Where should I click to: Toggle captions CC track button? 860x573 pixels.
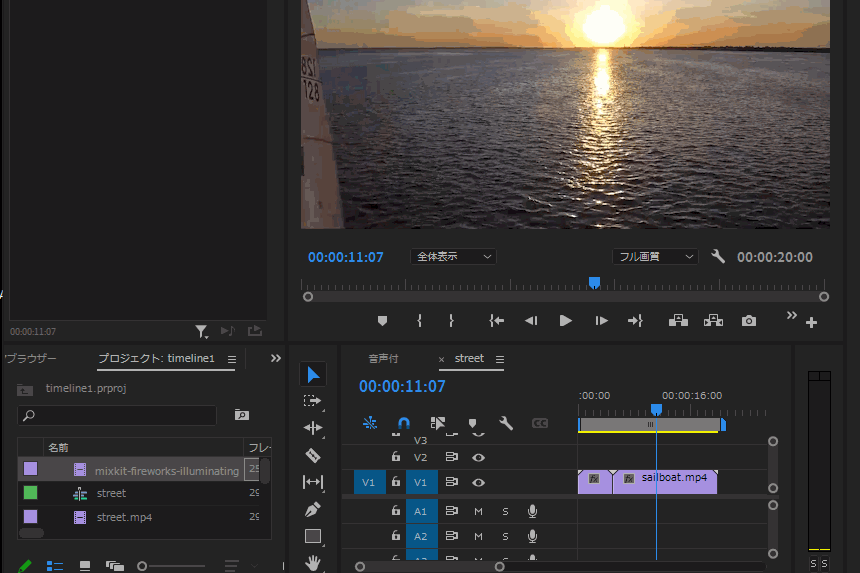coord(540,423)
